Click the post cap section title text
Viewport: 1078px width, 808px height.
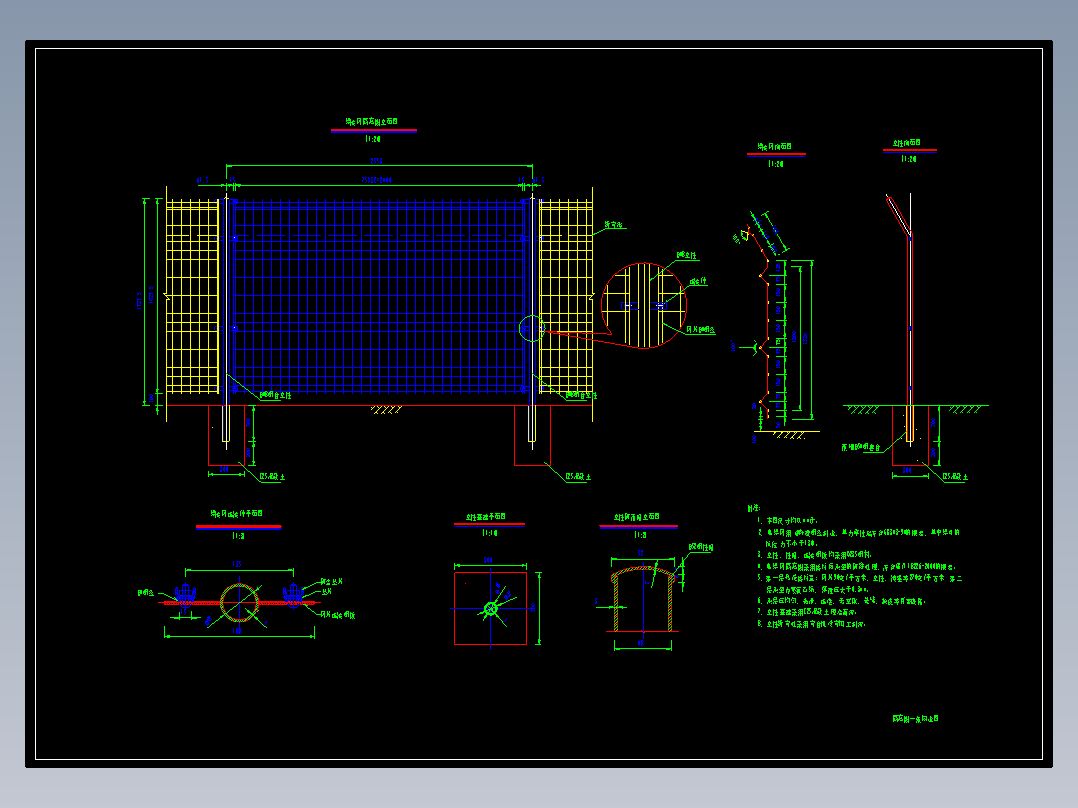point(637,516)
